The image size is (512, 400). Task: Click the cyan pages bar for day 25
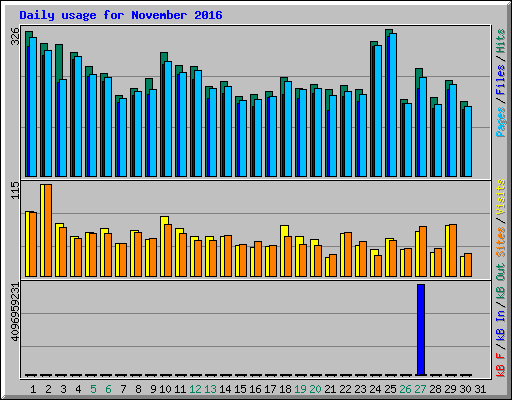393,105
